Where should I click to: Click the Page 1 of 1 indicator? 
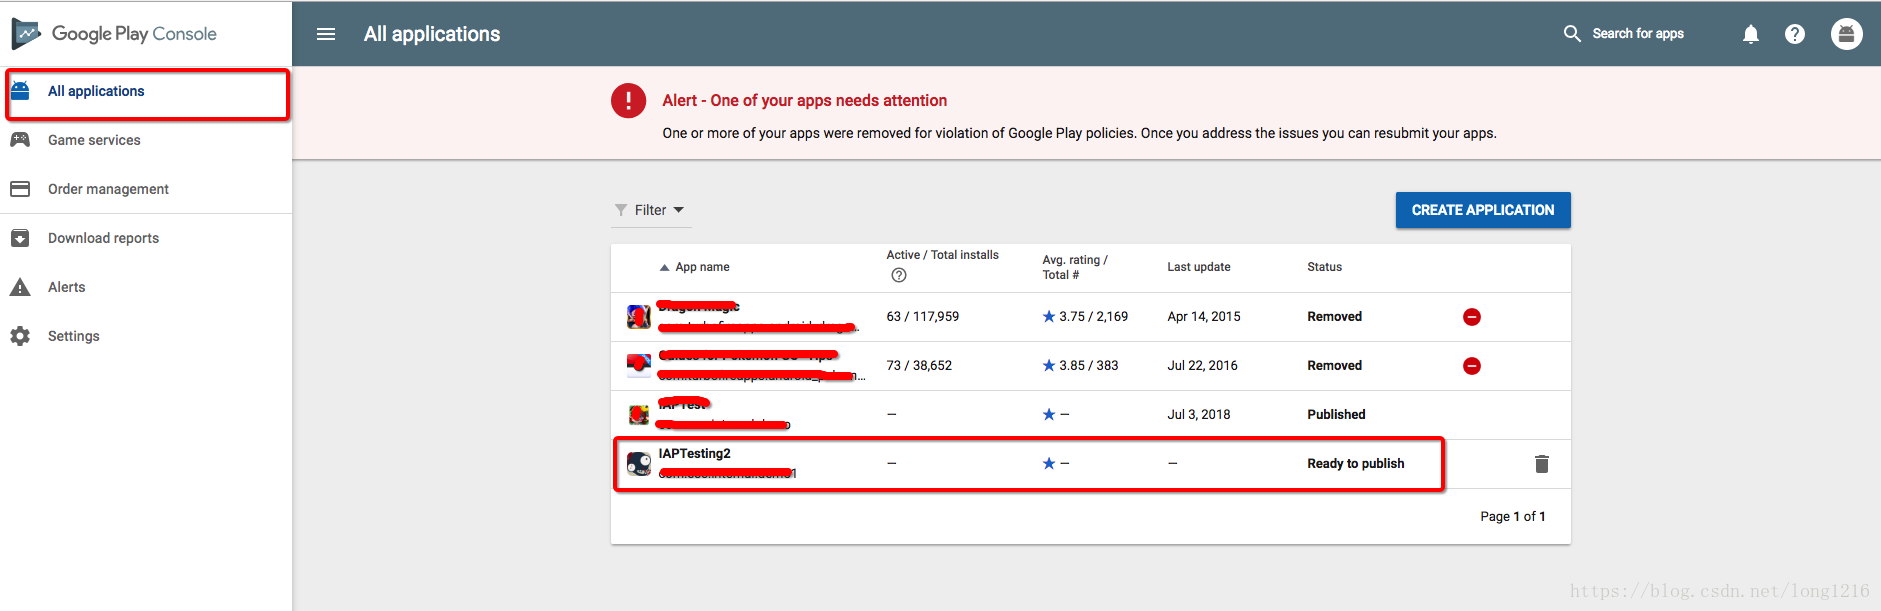(x=1513, y=517)
